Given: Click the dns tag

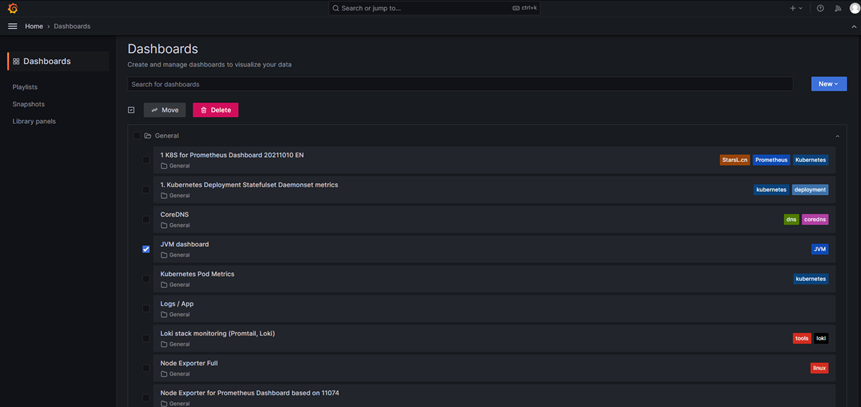Looking at the screenshot, I should pos(791,219).
